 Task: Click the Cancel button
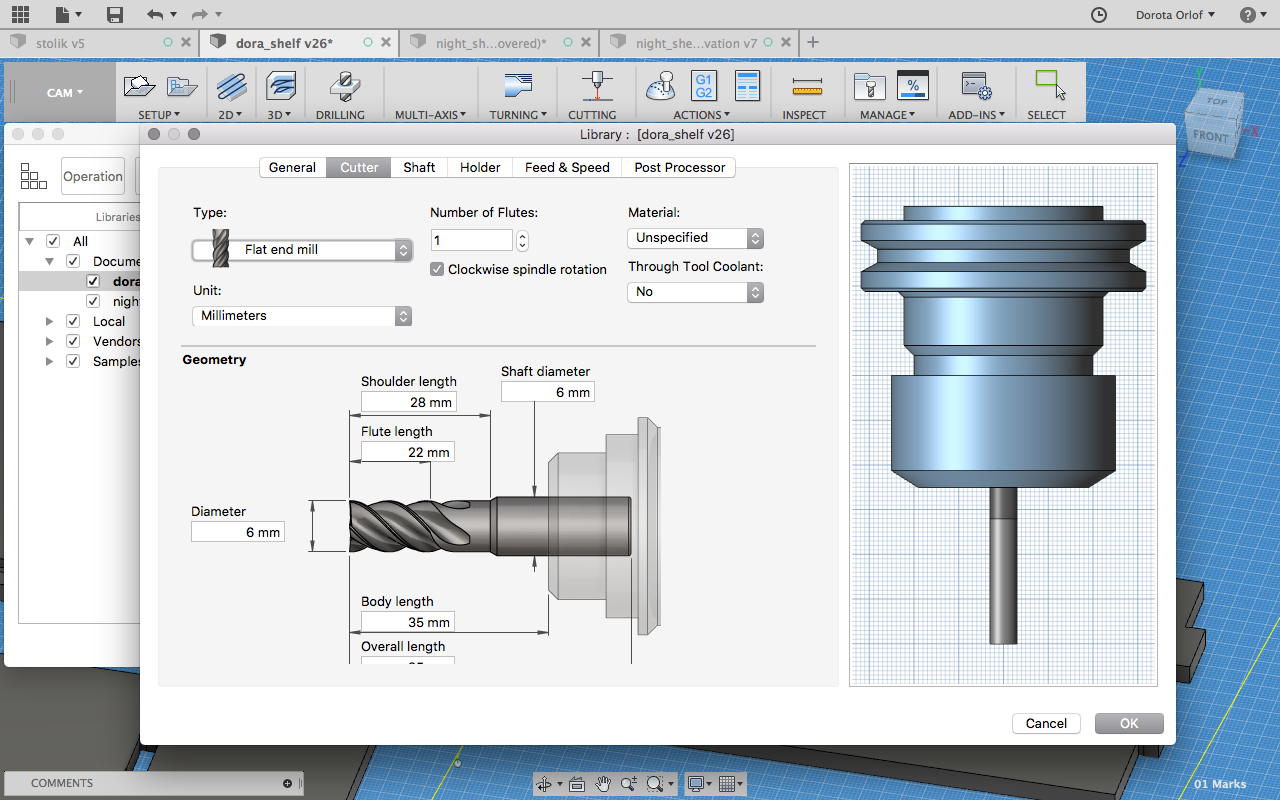1046,723
